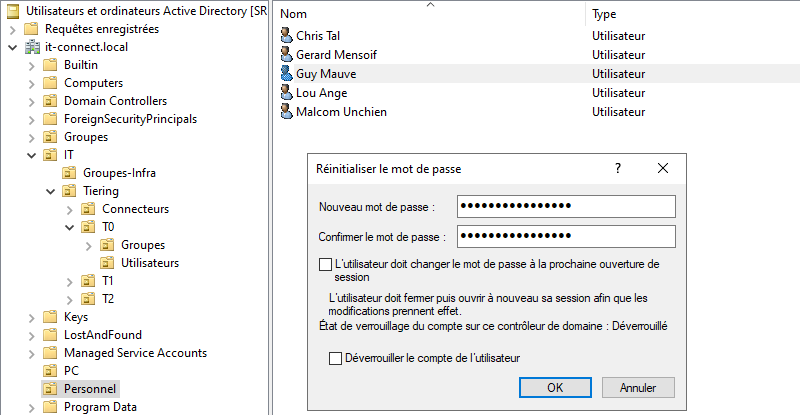Click the Malcom Unchien user icon

point(287,112)
